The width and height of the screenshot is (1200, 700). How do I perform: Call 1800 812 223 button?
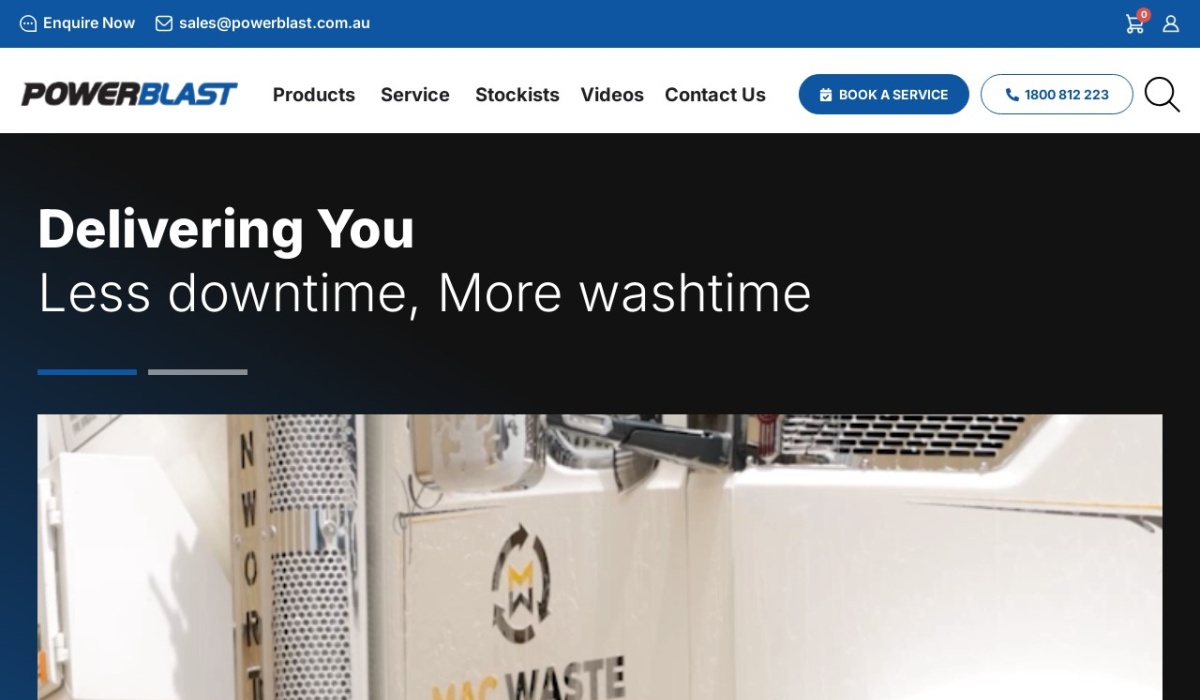(x=1057, y=94)
